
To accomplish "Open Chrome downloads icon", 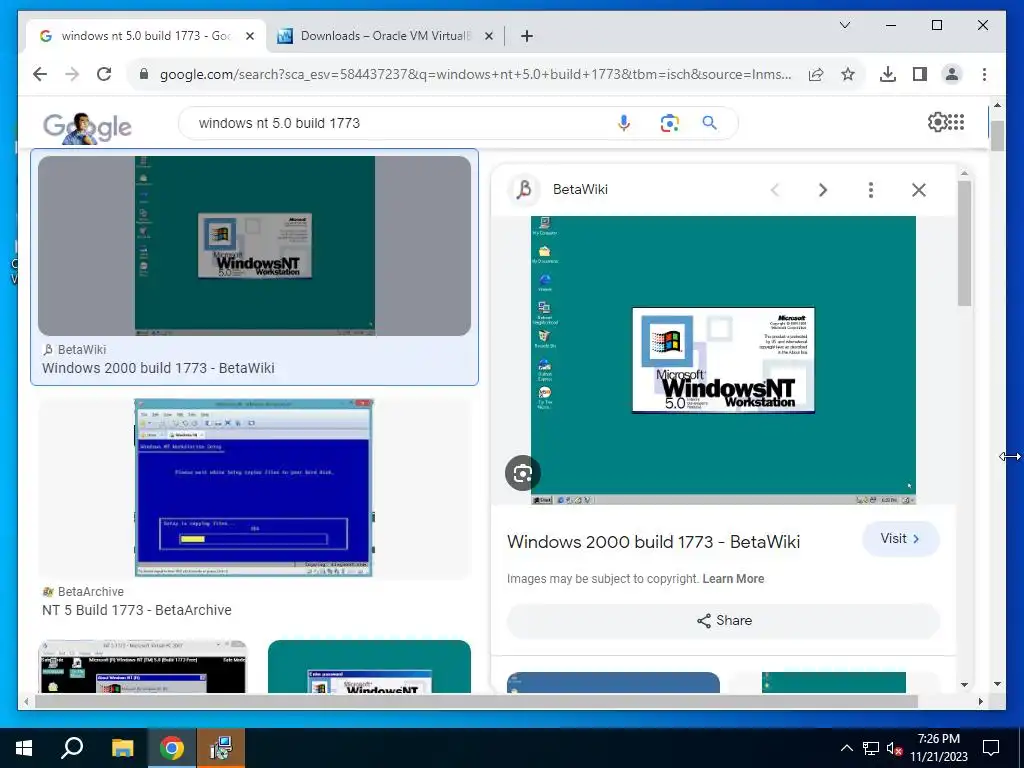I will (888, 74).
